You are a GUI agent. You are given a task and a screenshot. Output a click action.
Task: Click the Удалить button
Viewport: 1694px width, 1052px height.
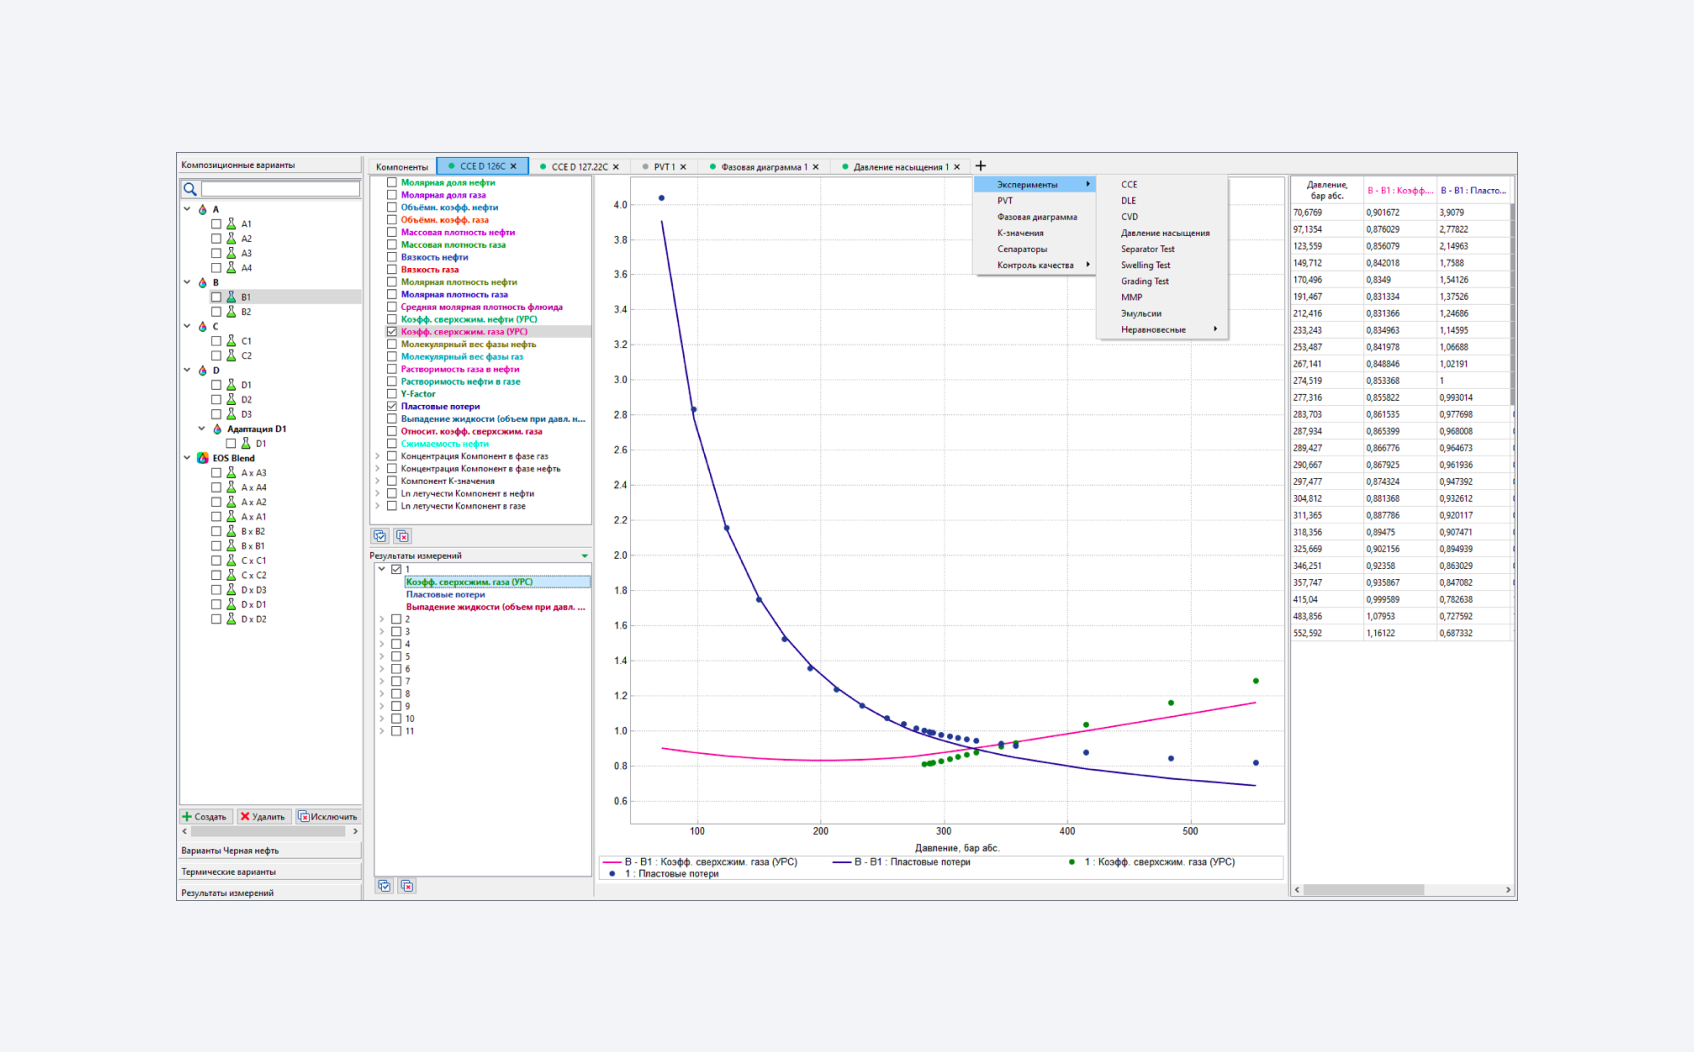click(x=264, y=817)
